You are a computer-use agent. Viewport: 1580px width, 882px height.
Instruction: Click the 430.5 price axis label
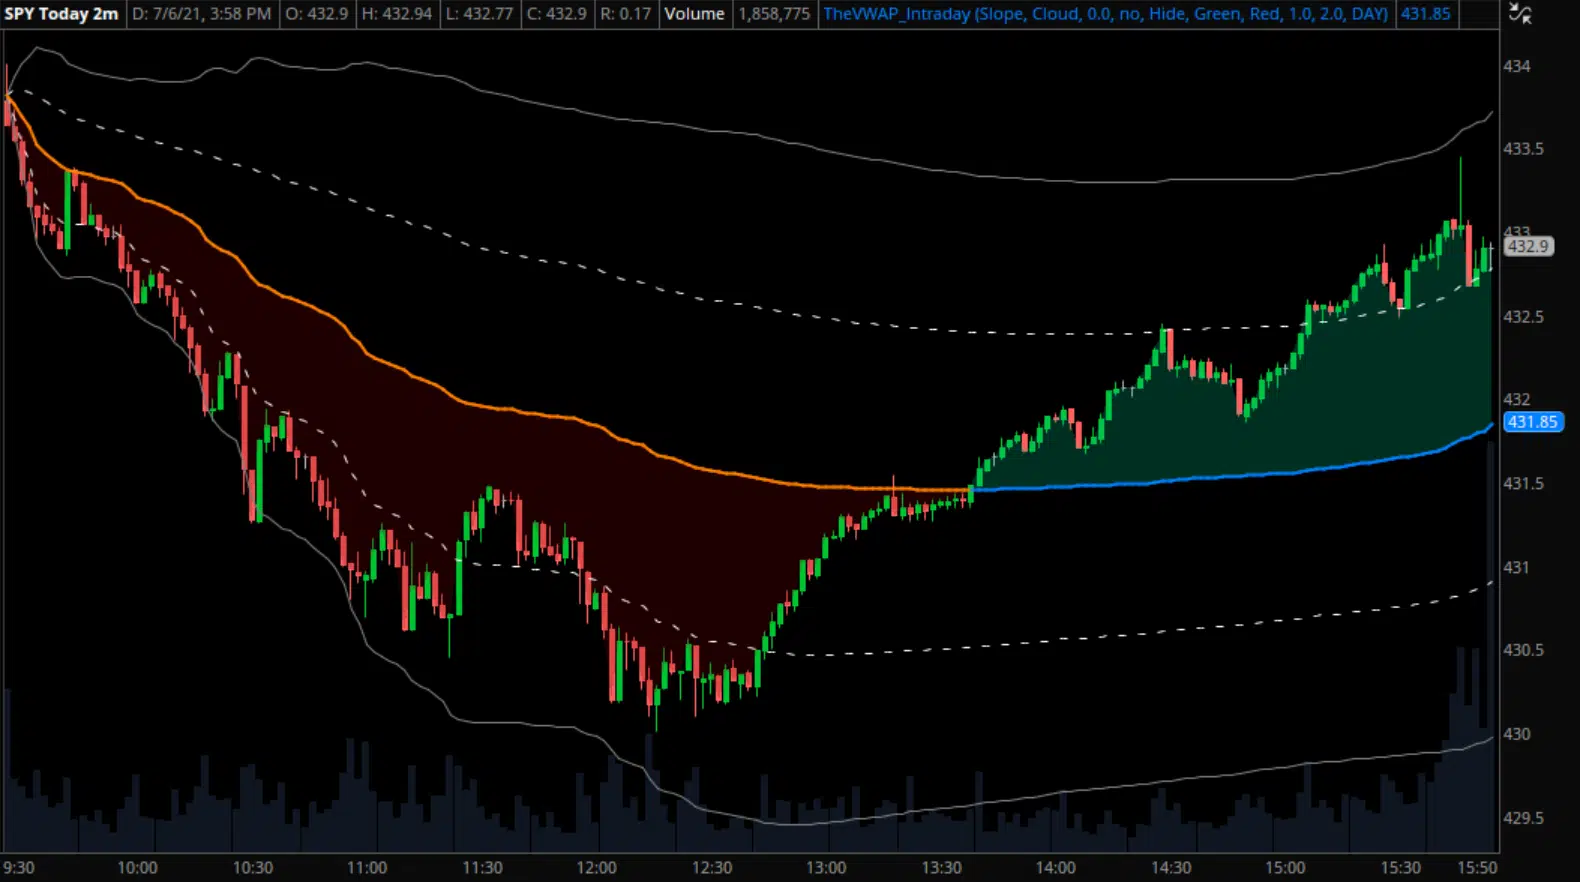point(1523,650)
